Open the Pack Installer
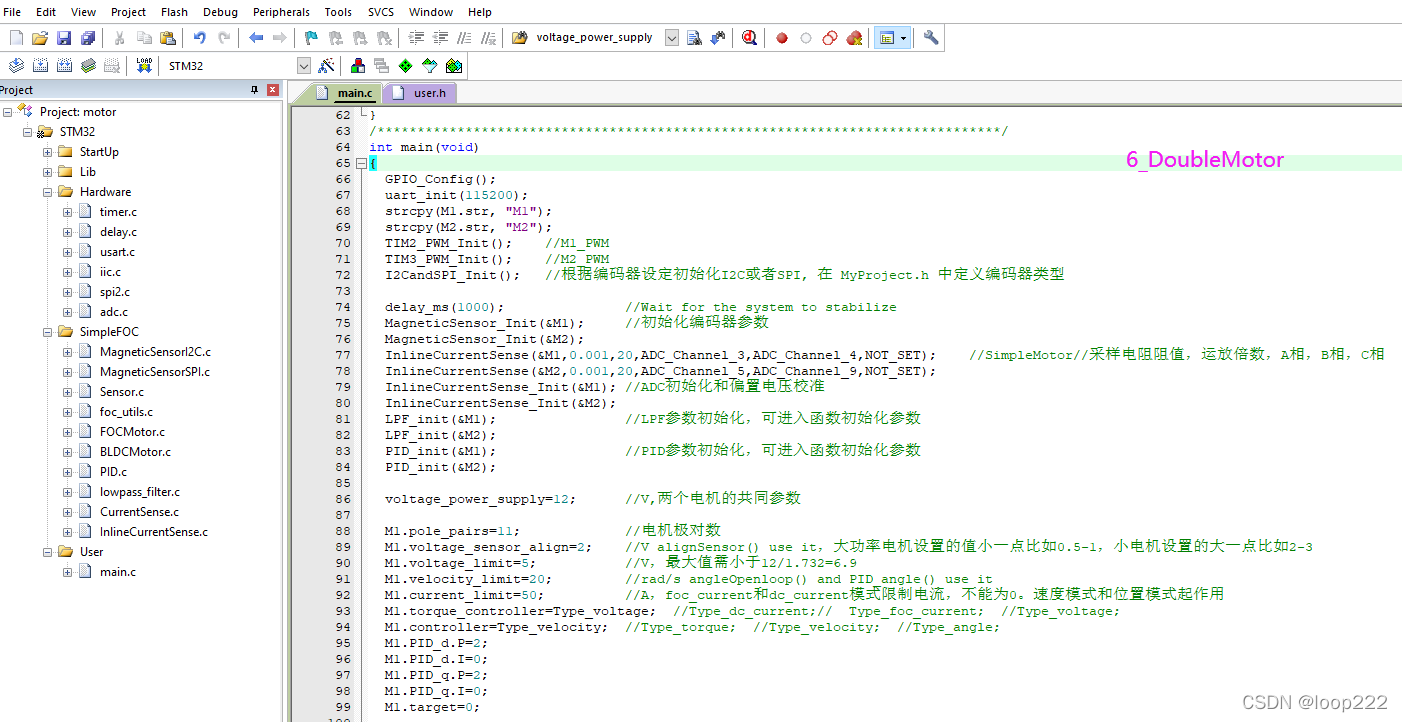This screenshot has height=722, width=1402. 454,66
